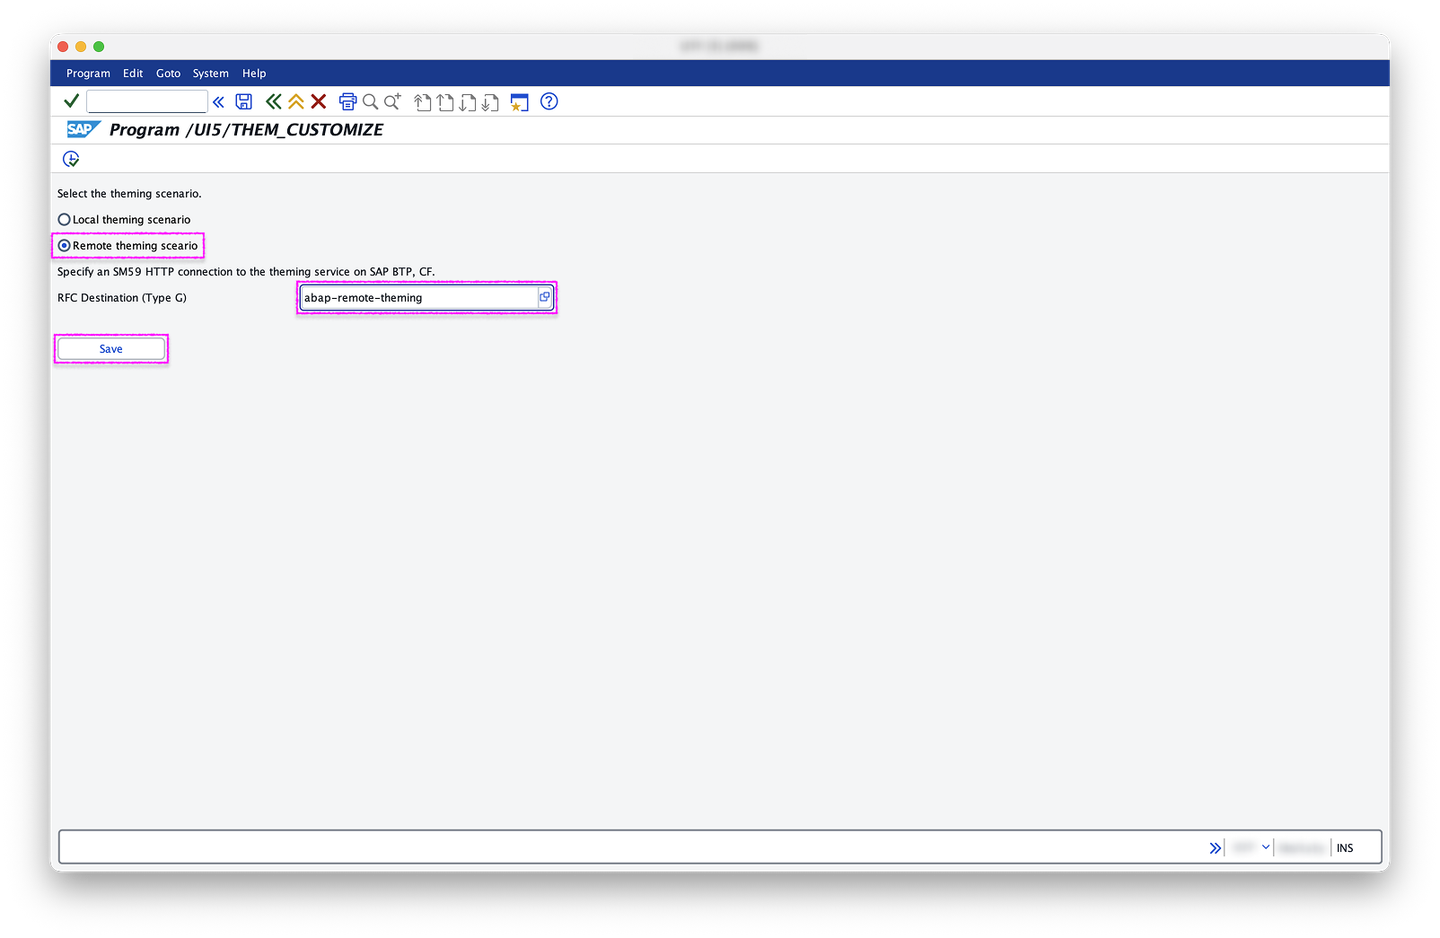Click the Save button

coord(111,349)
